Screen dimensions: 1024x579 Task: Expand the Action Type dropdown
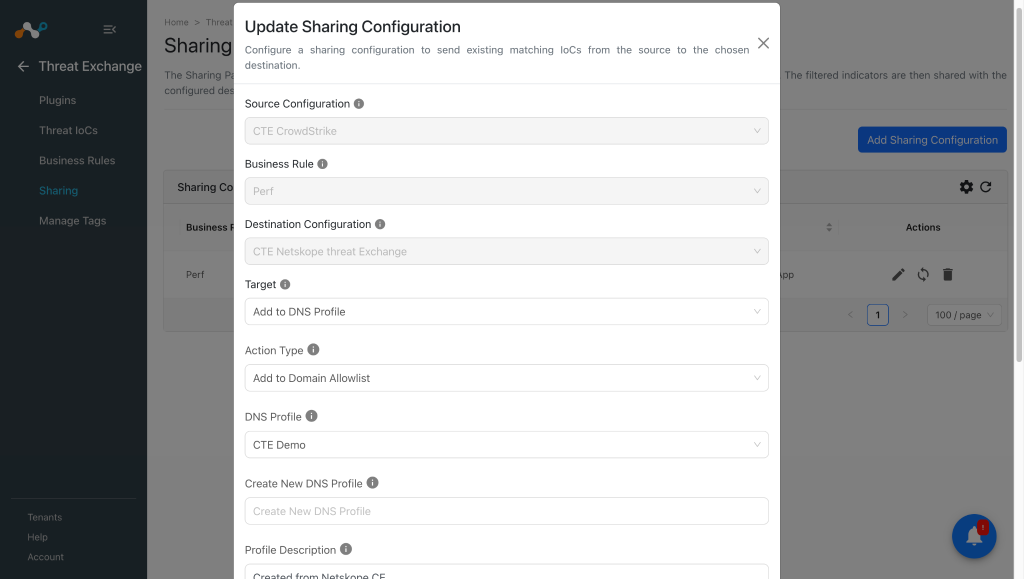pyautogui.click(x=506, y=378)
